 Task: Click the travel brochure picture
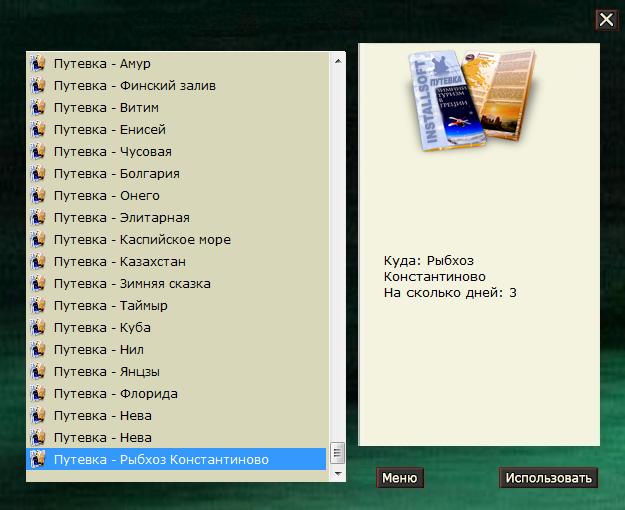(x=471, y=100)
